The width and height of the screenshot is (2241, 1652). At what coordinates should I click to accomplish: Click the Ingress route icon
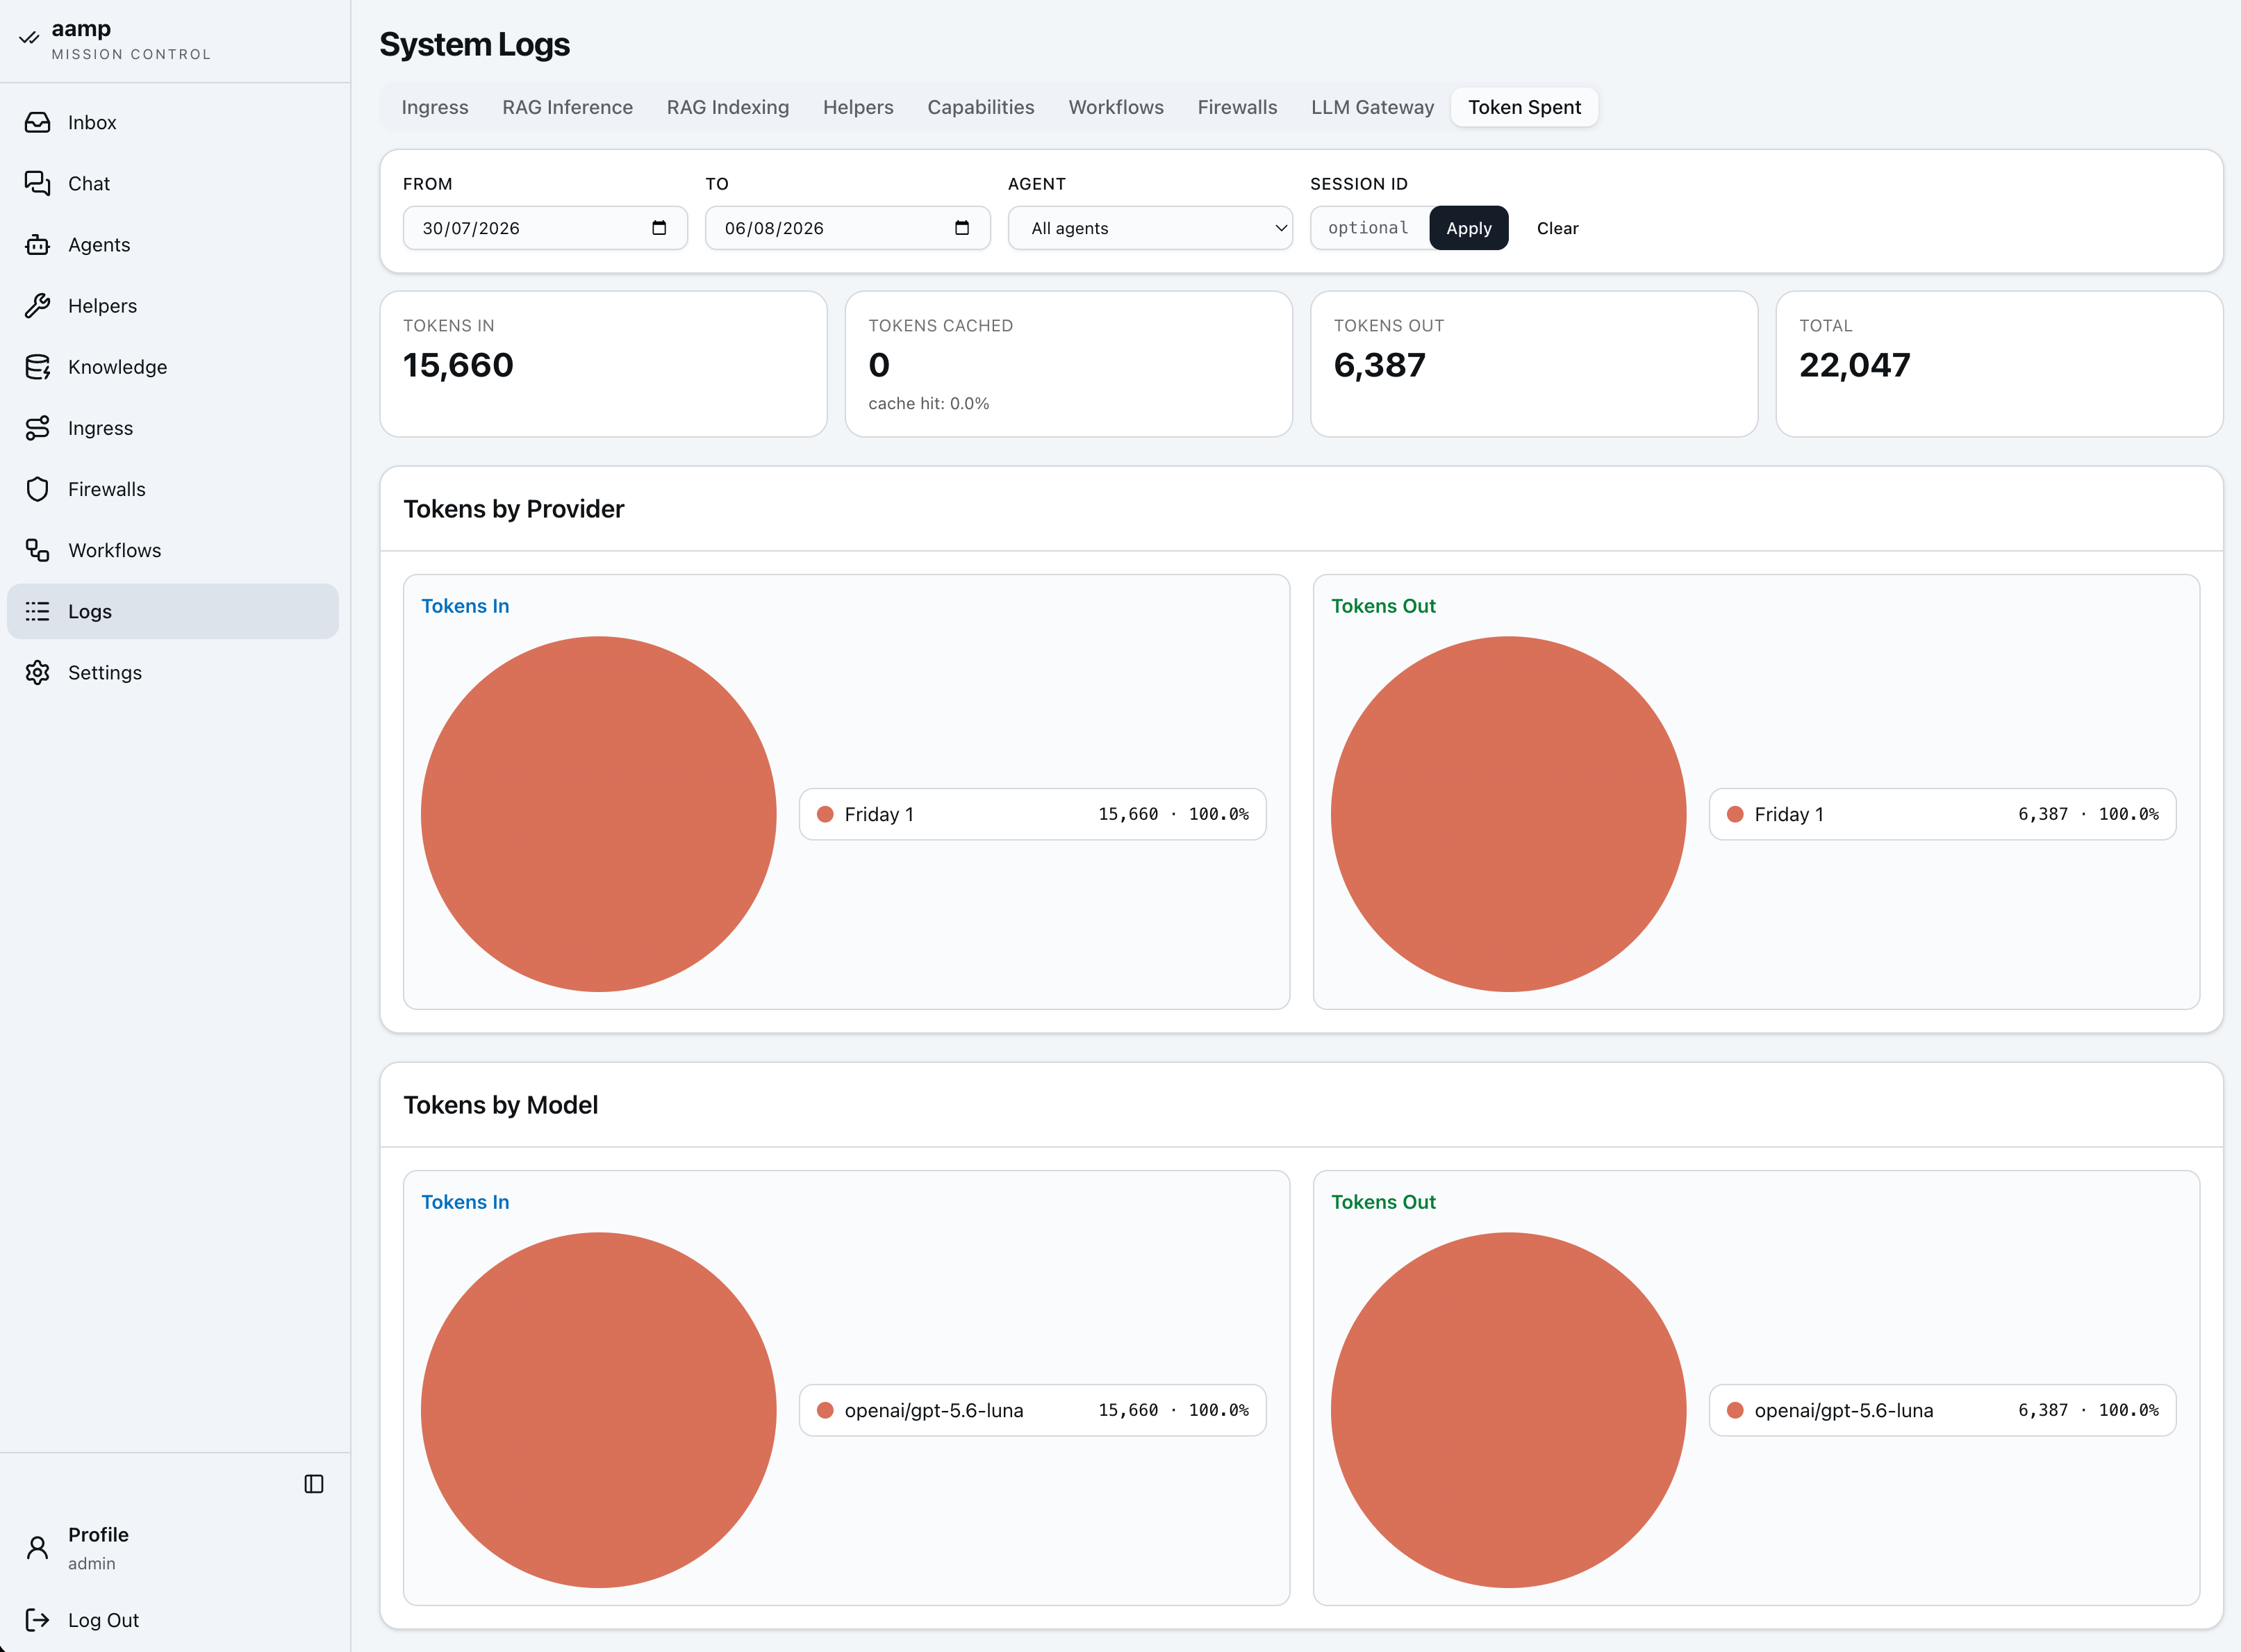(x=37, y=428)
